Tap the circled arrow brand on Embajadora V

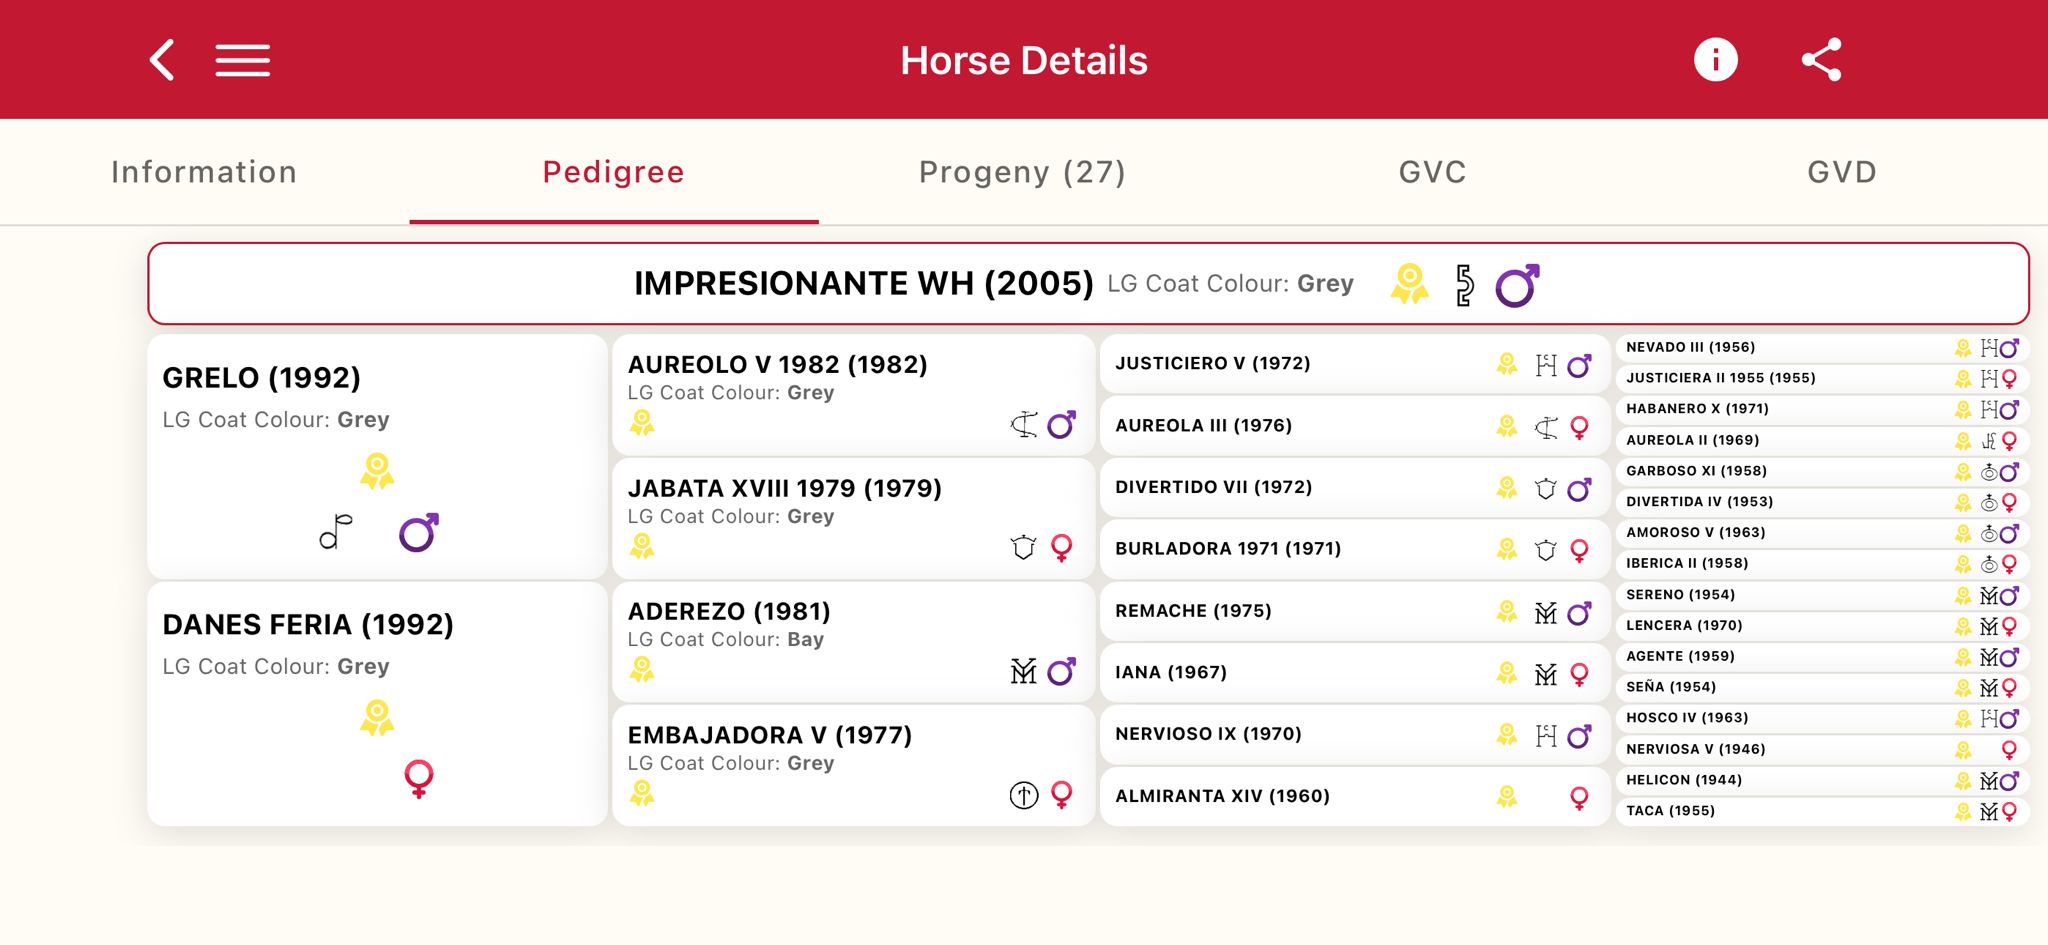(1023, 795)
